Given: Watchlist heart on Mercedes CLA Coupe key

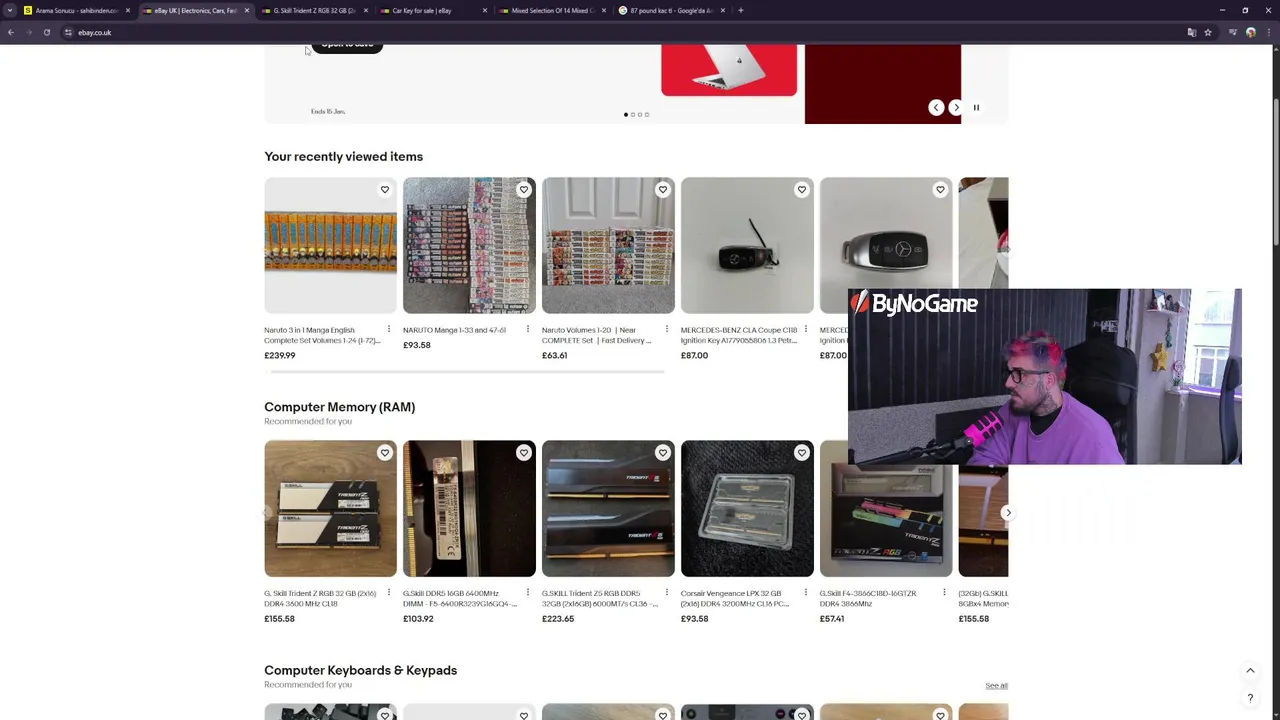Looking at the screenshot, I should coord(801,189).
